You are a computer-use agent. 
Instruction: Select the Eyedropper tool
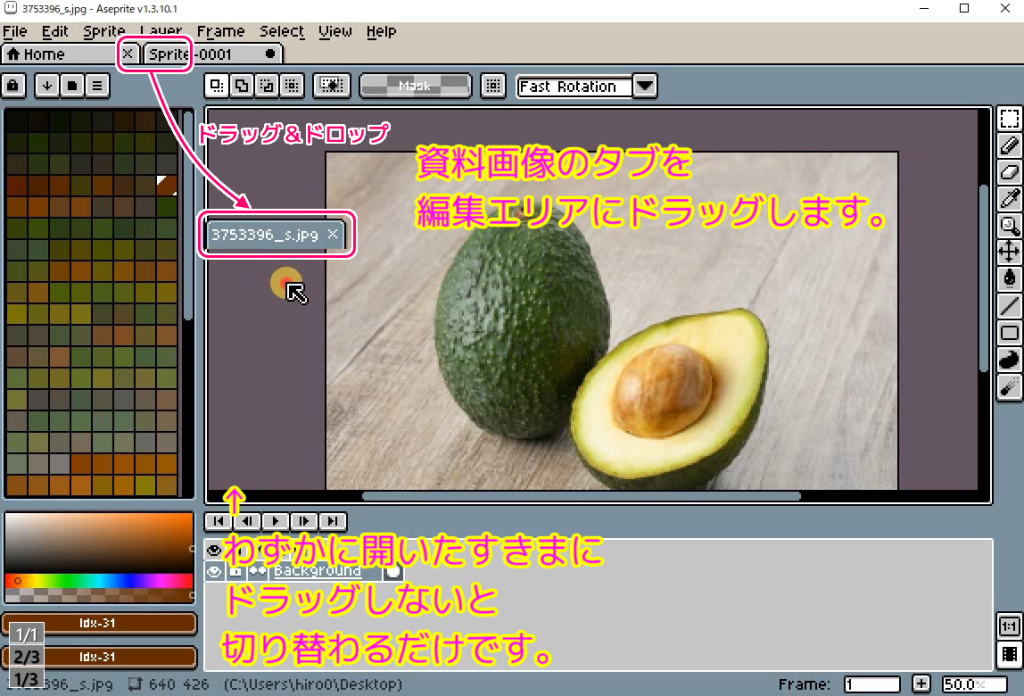click(1009, 196)
